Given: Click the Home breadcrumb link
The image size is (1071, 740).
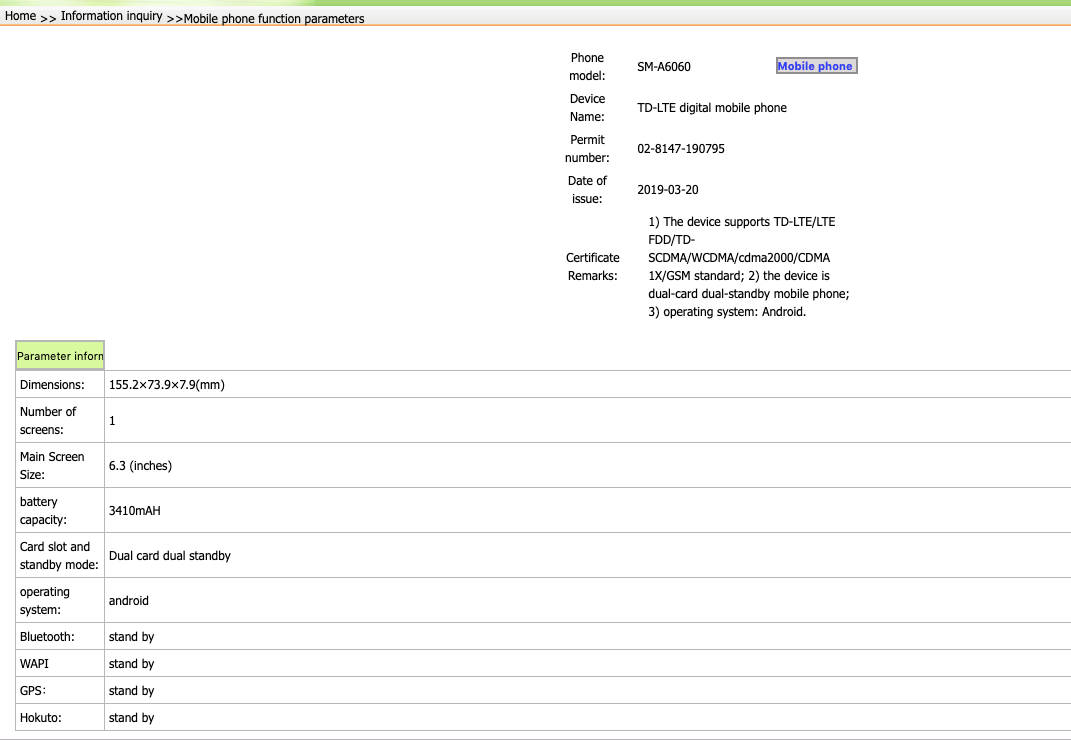Looking at the screenshot, I should click(x=20, y=16).
